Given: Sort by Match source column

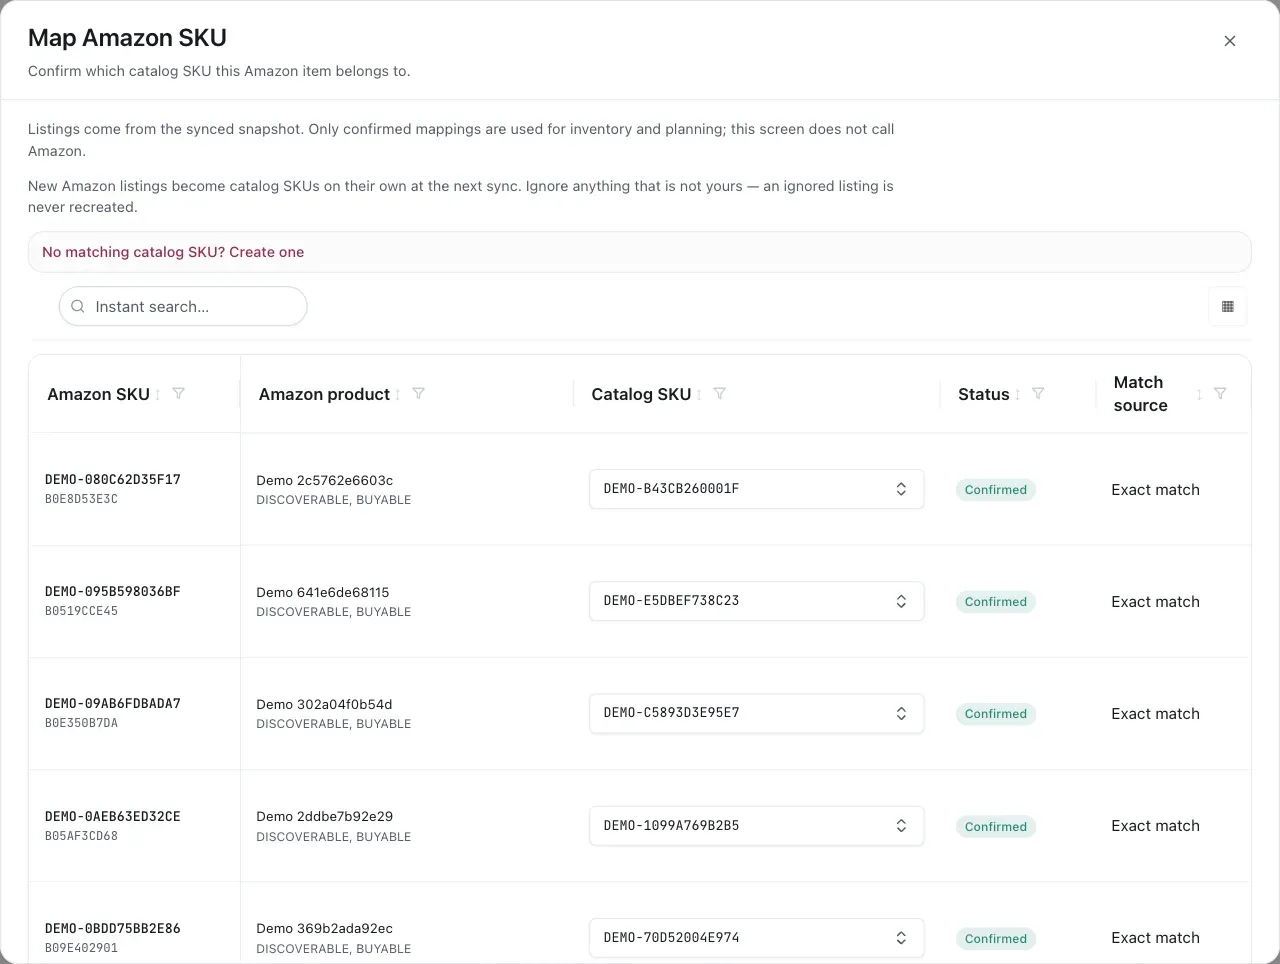Looking at the screenshot, I should coord(1200,395).
